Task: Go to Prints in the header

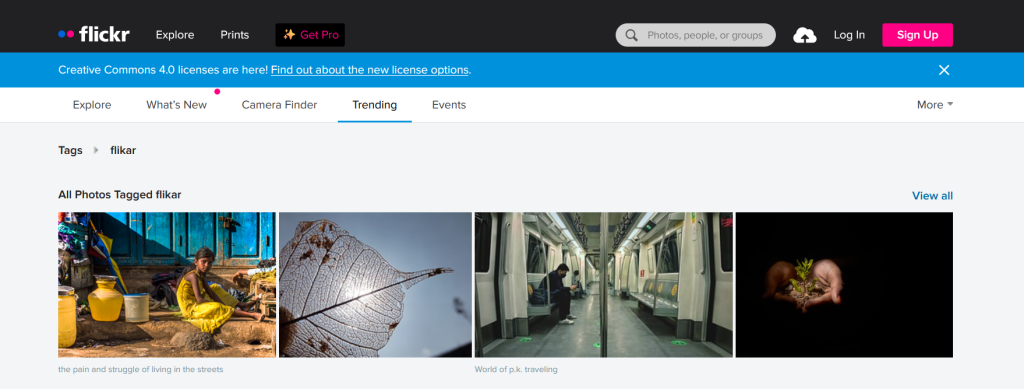Action: (234, 35)
